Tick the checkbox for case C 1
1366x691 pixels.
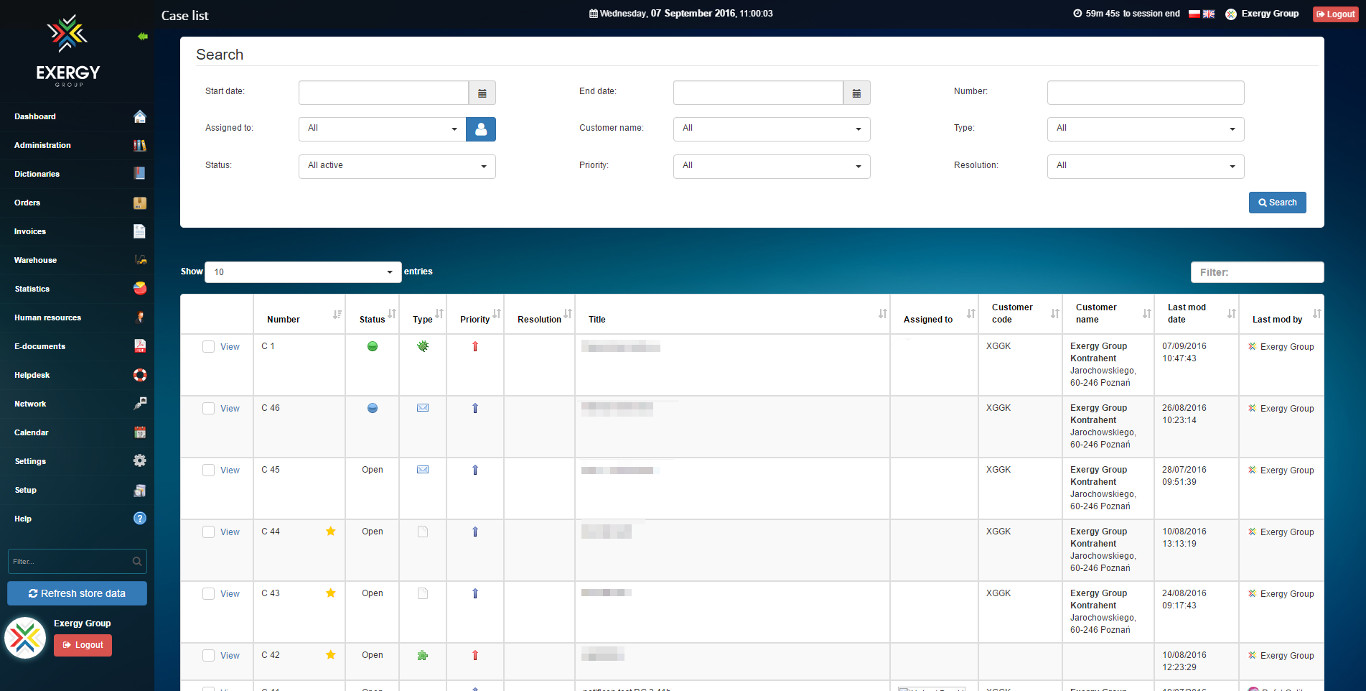pos(208,346)
